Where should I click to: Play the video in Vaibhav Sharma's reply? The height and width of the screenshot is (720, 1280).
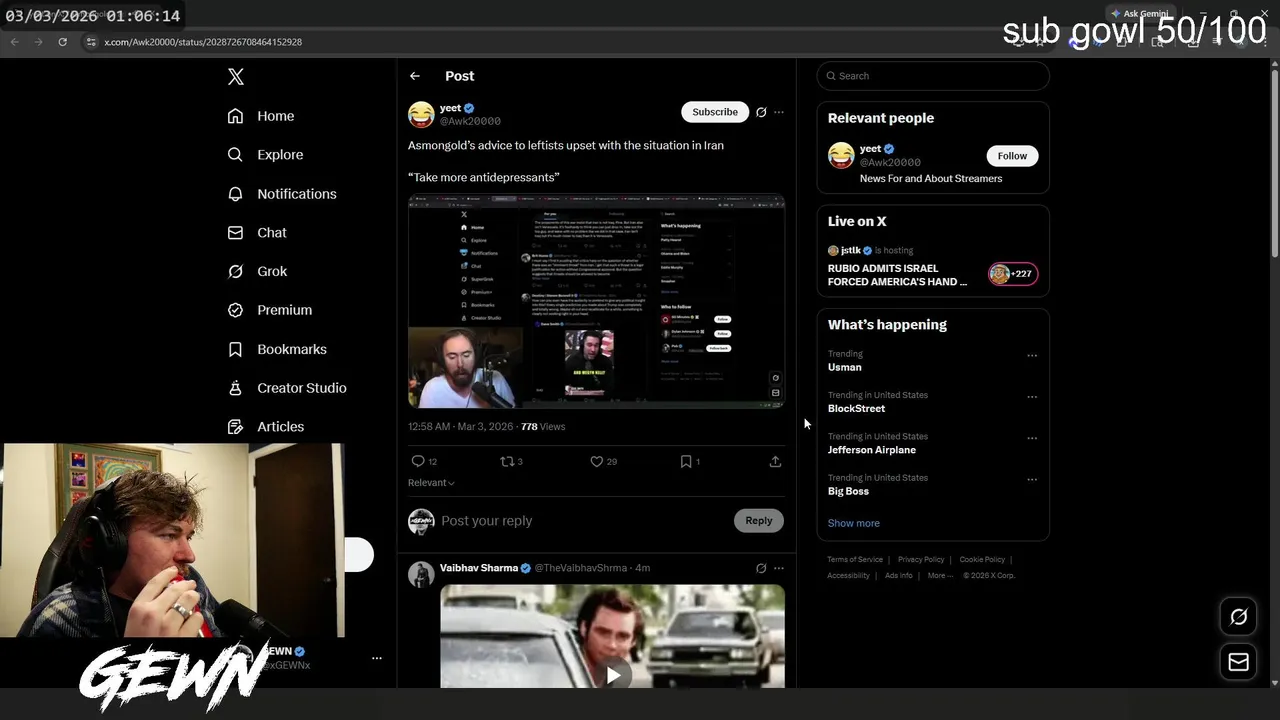point(613,675)
